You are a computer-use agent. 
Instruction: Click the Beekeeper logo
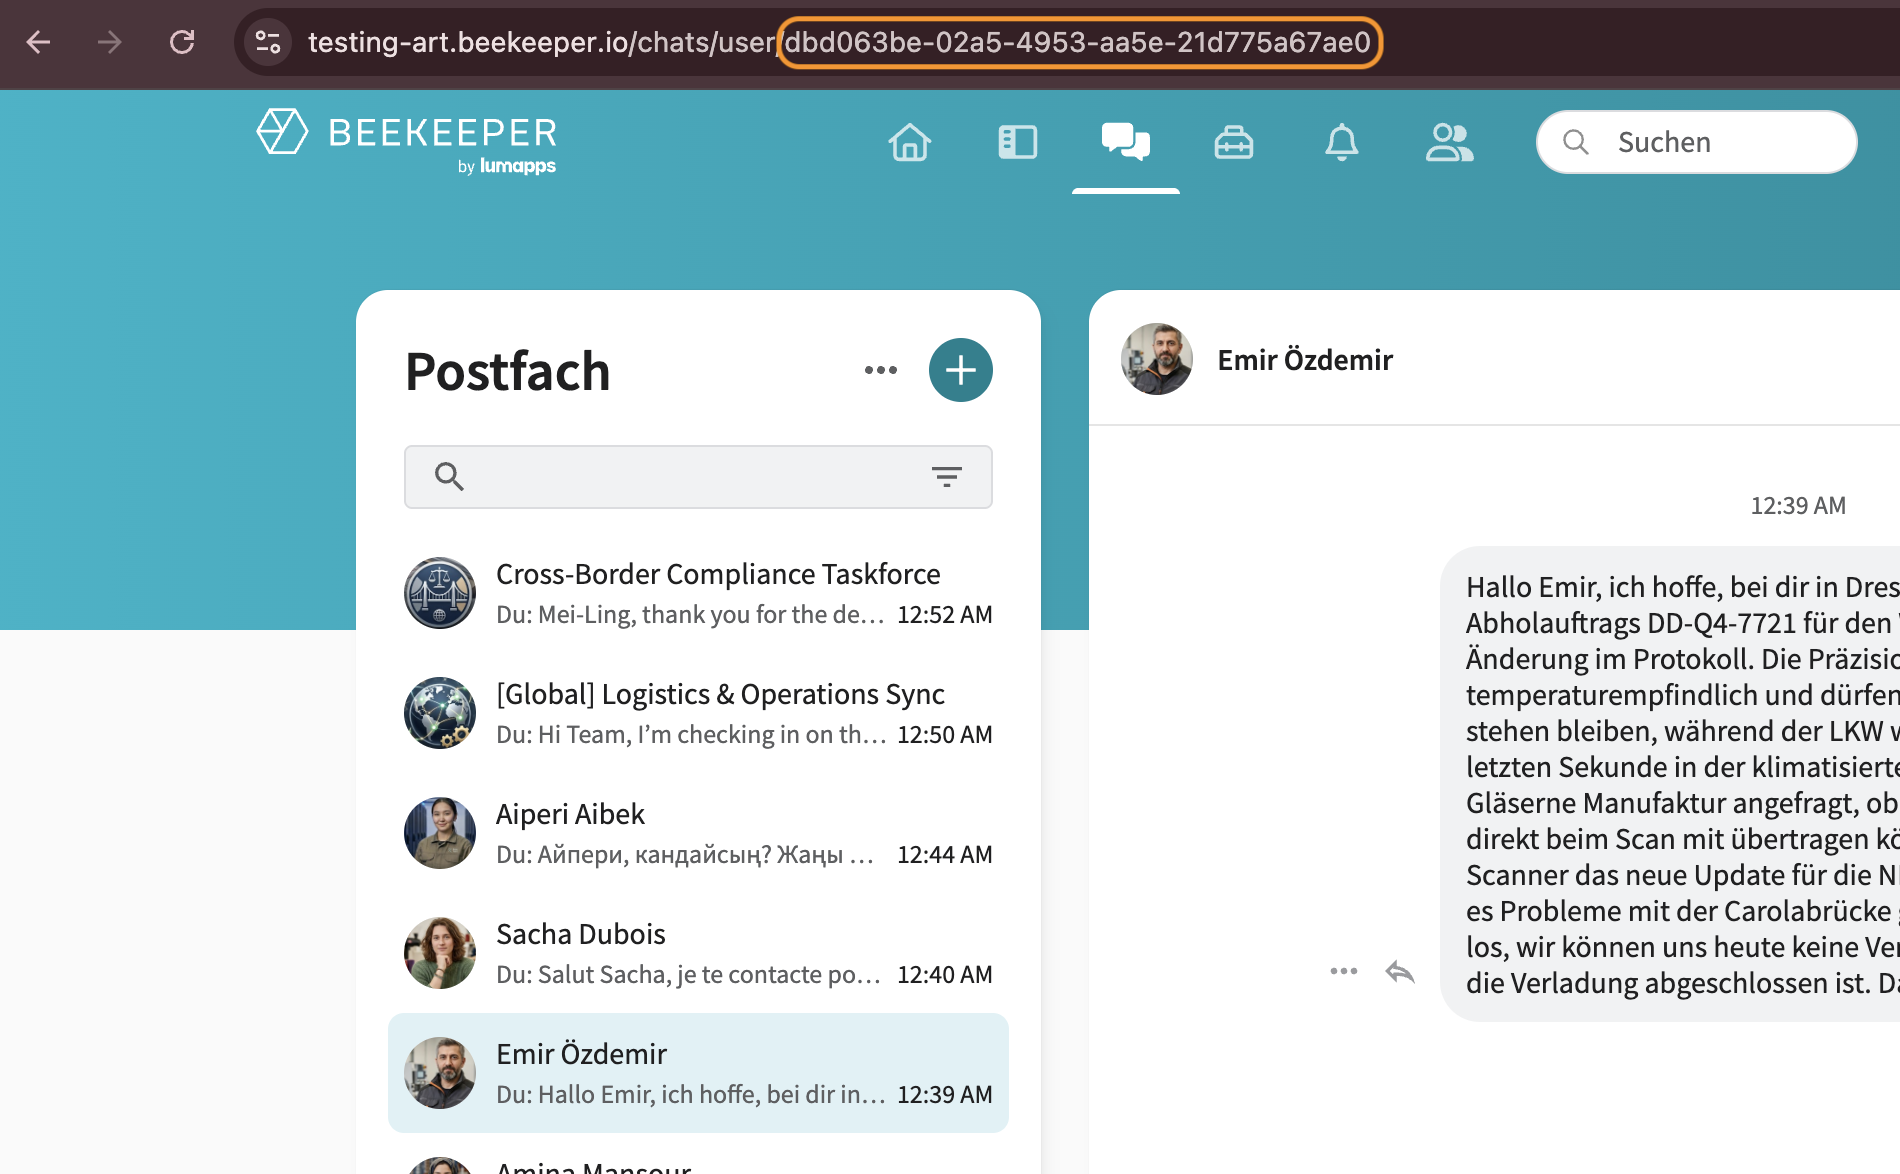406,142
